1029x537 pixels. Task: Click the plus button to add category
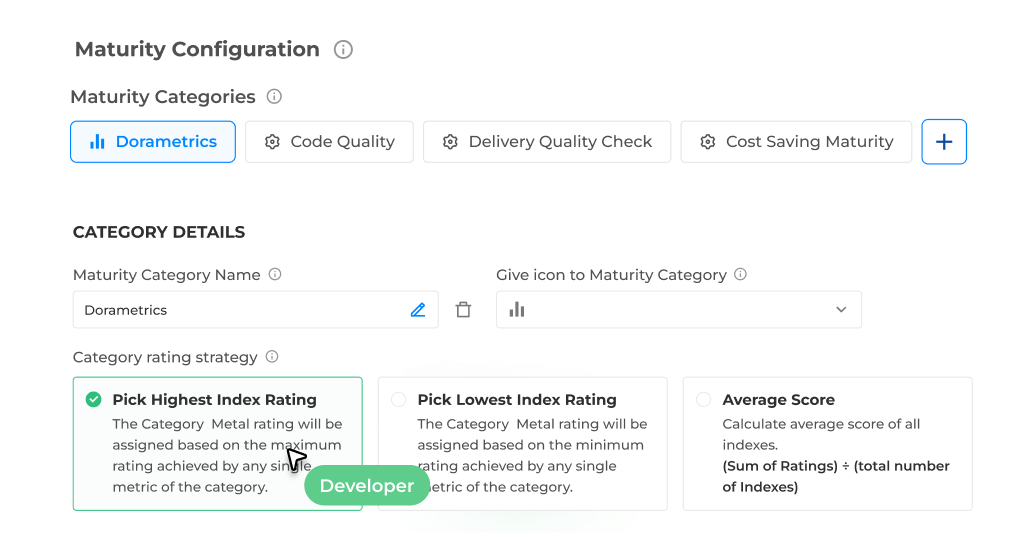tap(943, 142)
